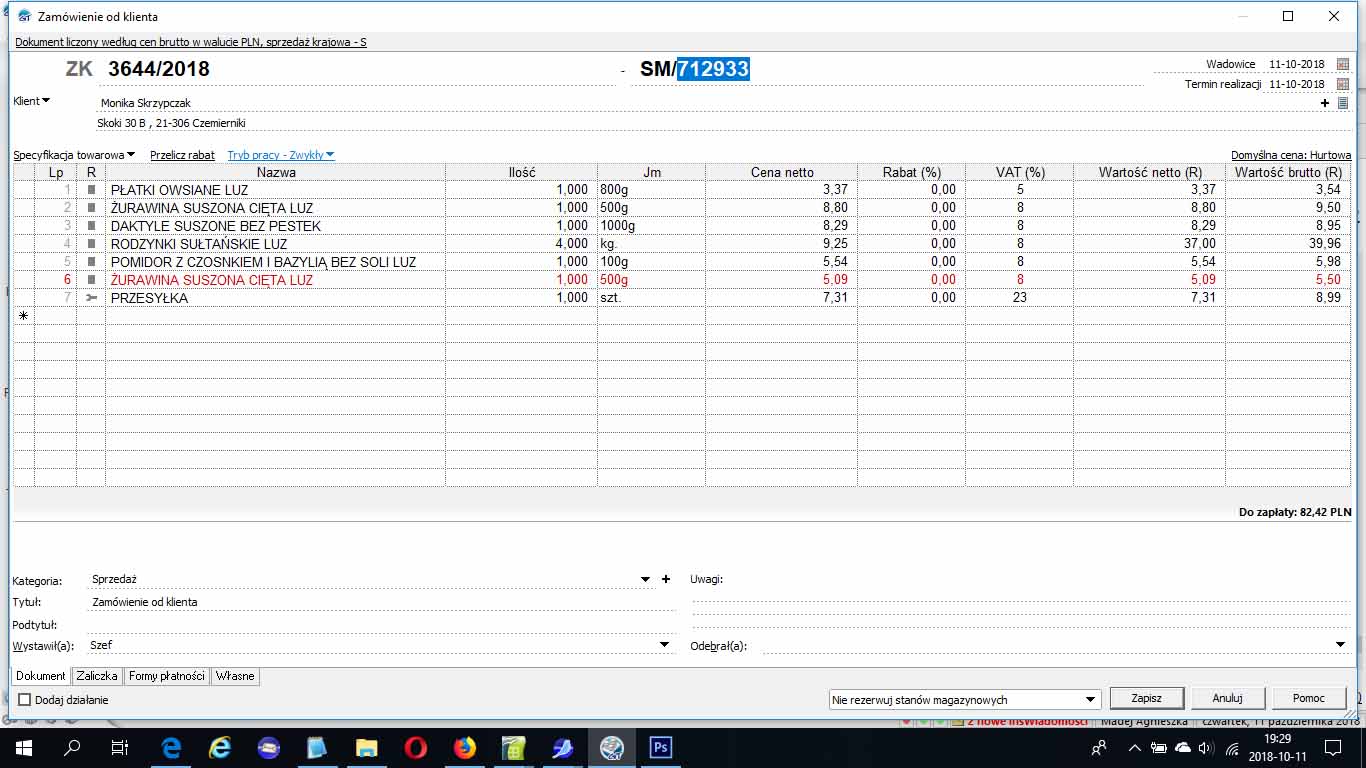Screen dimensions: 1366x768
Task: Open the Formy płatności tab
Action: coord(167,676)
